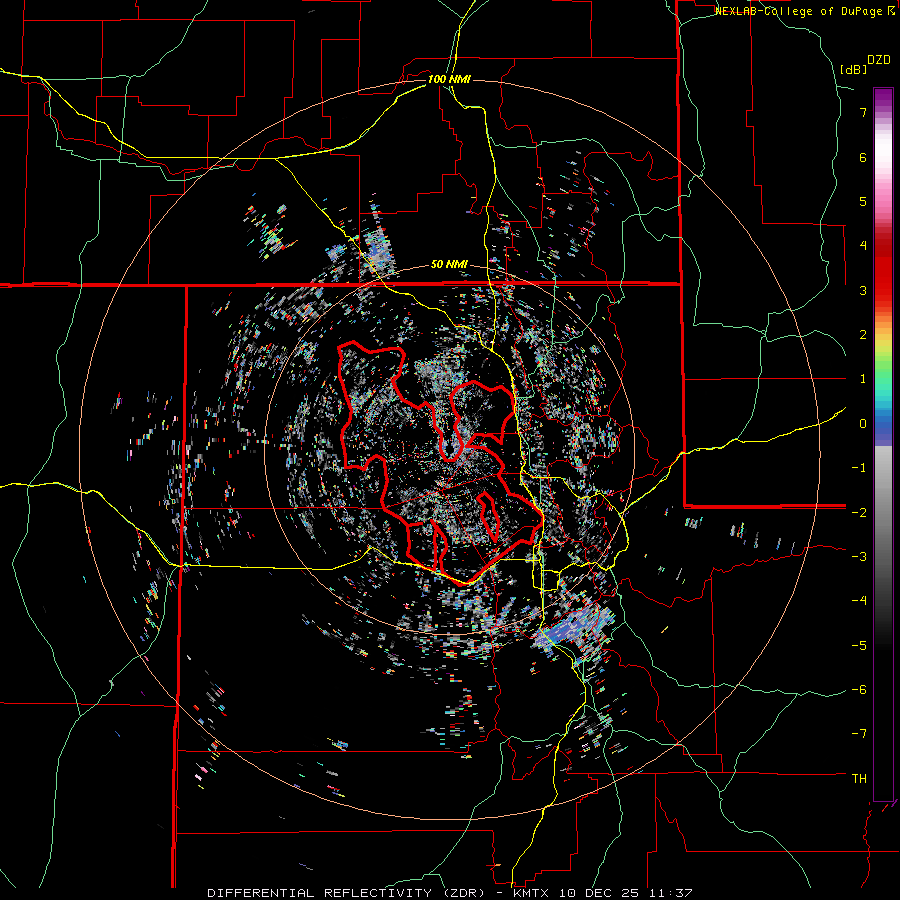The image size is (900, 900).
Task: Click the Differential Reflectivity KMTX caption text
Action: 450,893
